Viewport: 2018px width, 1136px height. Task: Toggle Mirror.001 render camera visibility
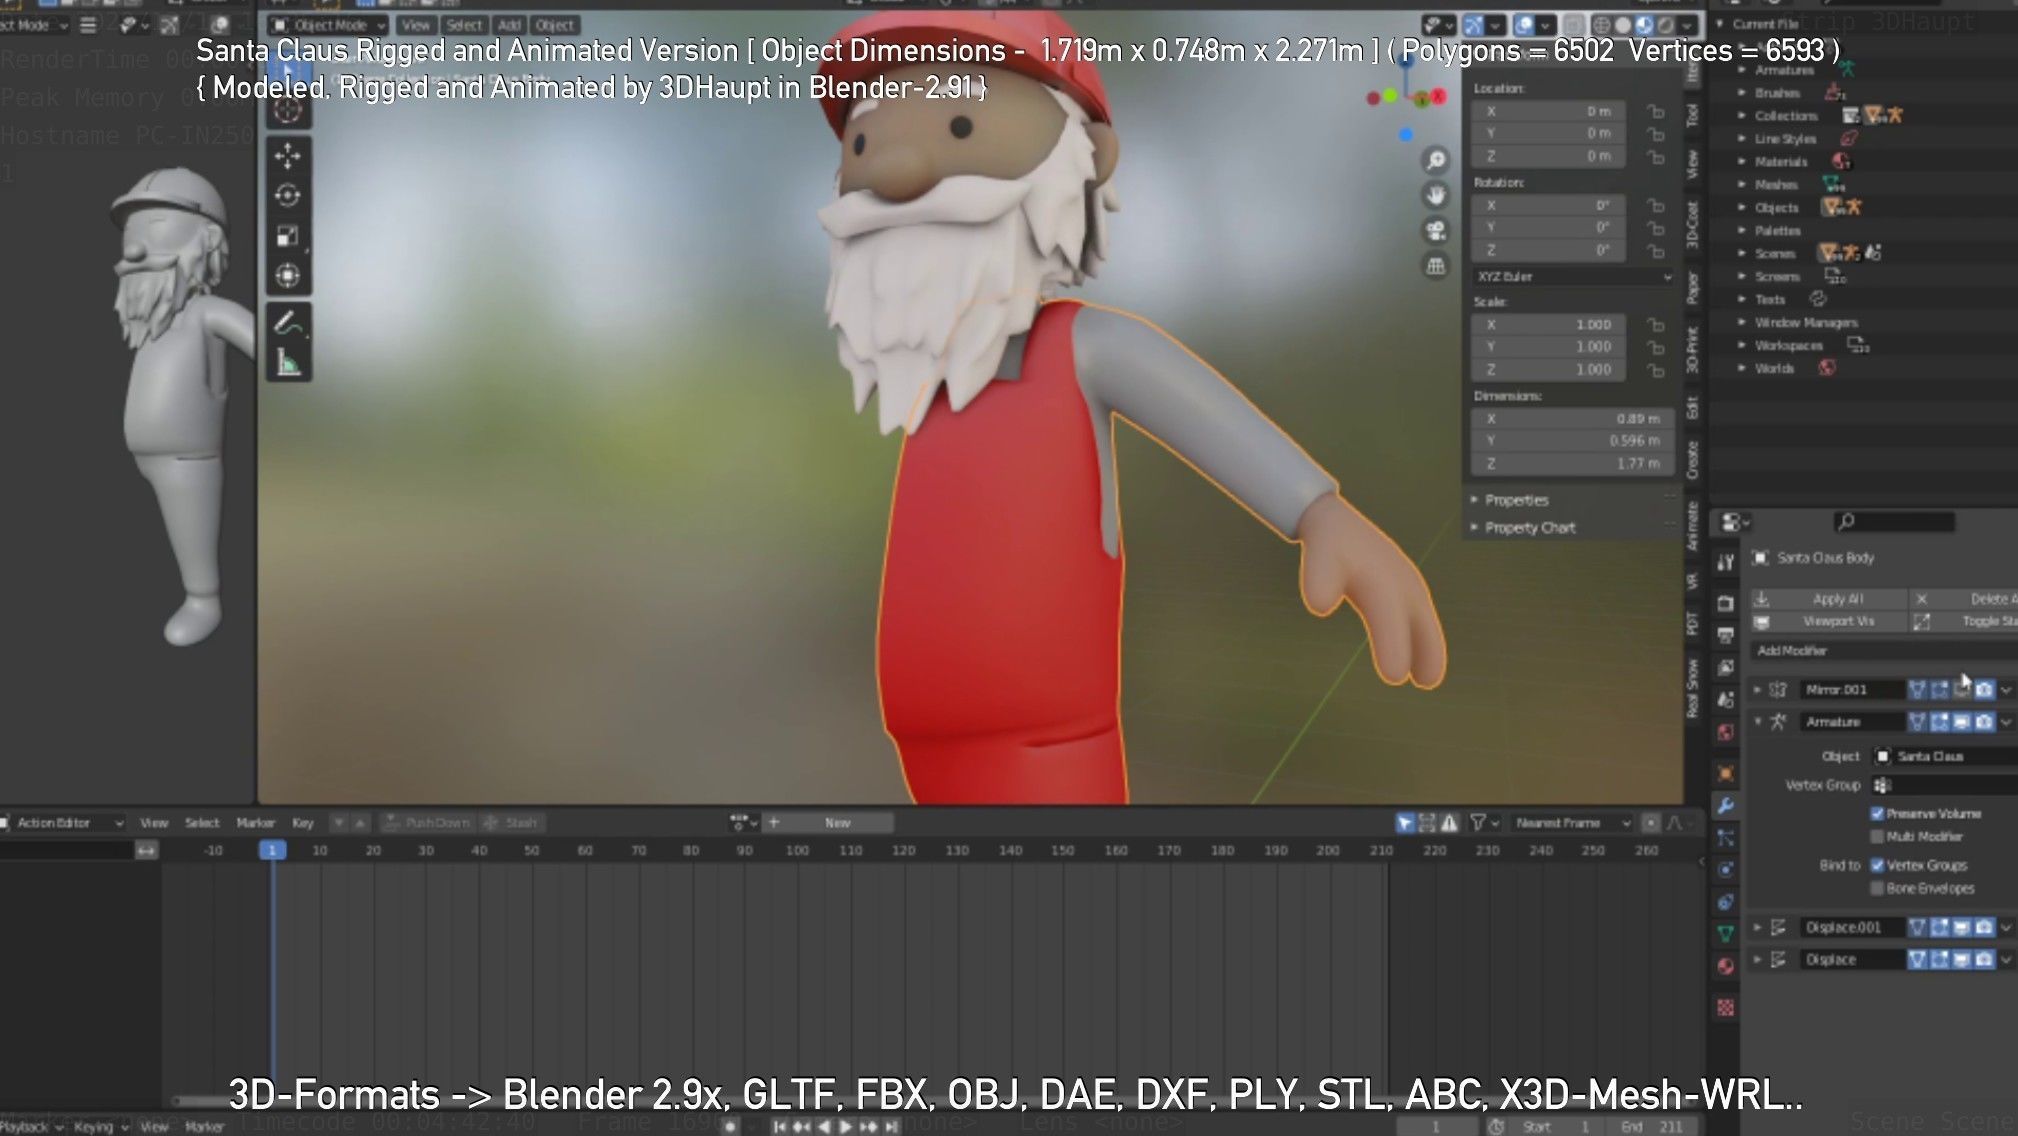pos(1984,689)
